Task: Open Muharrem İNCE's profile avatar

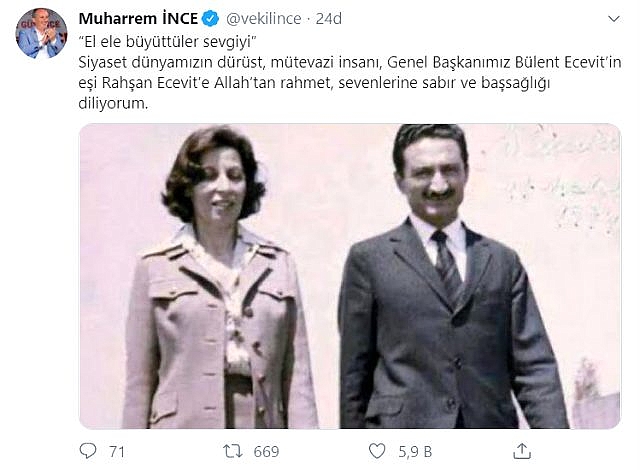Action: coord(41,33)
